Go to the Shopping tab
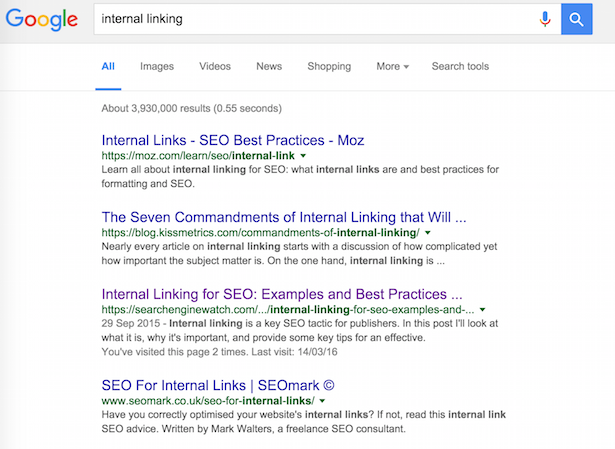 click(x=329, y=67)
